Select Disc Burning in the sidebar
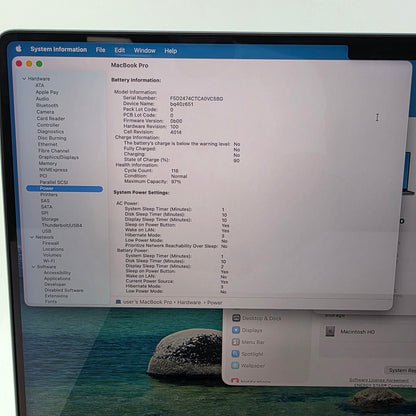 52,138
